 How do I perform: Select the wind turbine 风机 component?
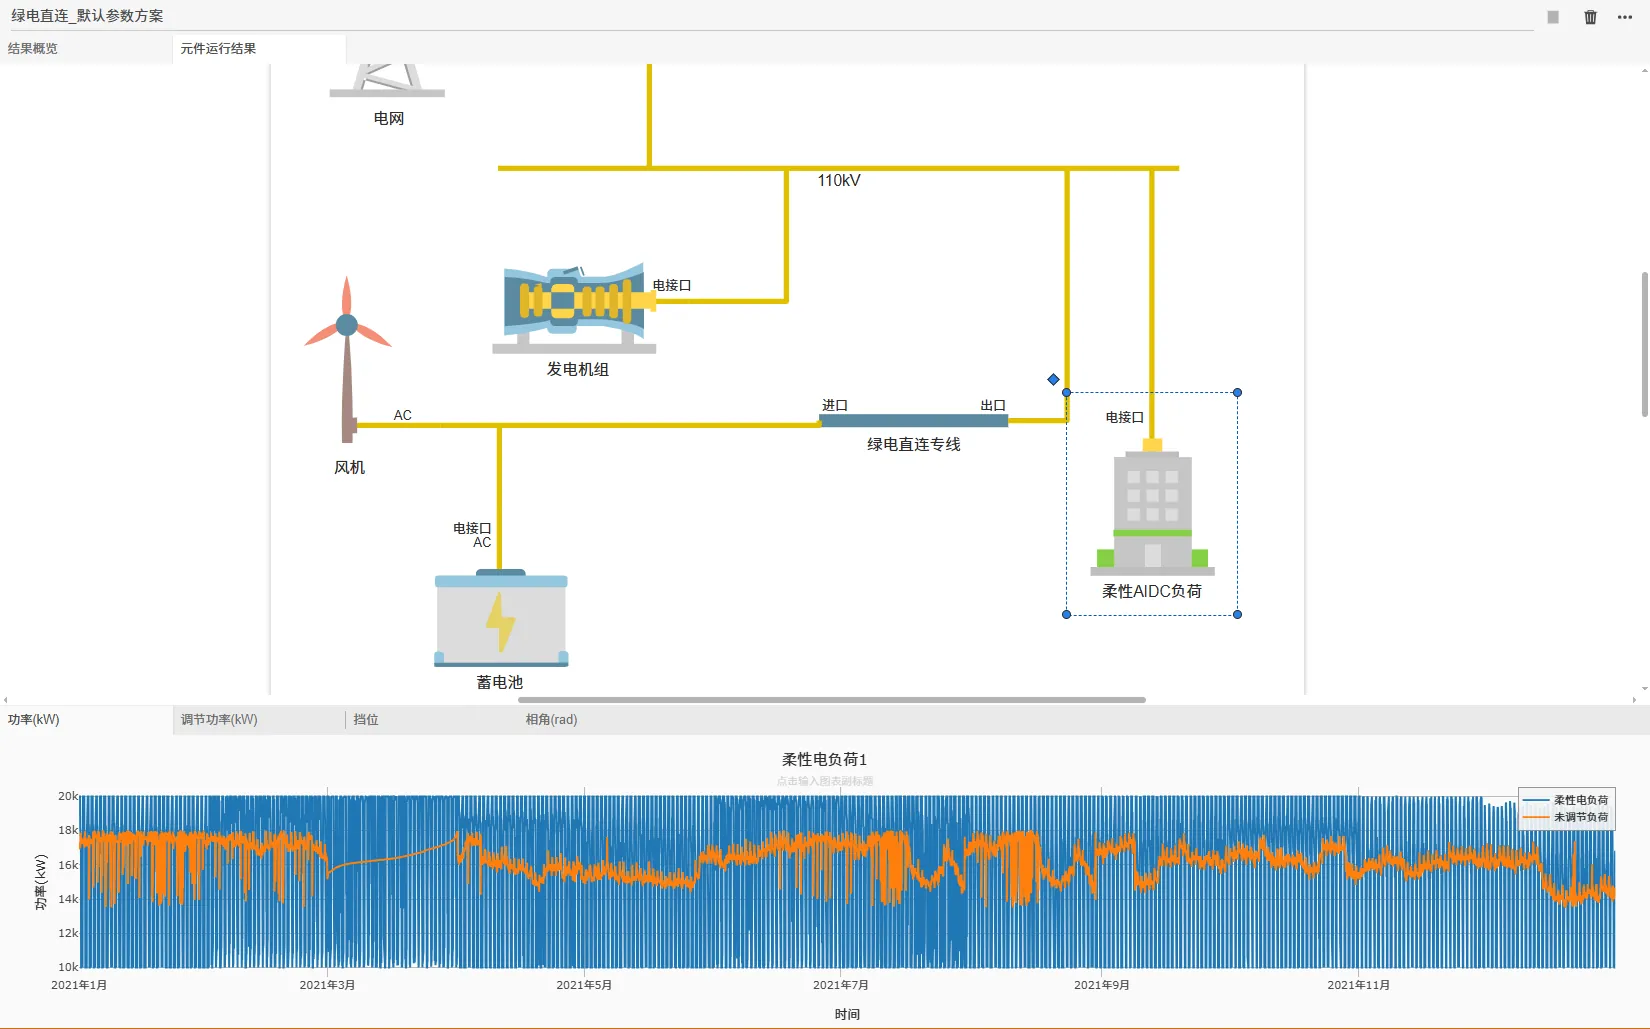tap(347, 359)
